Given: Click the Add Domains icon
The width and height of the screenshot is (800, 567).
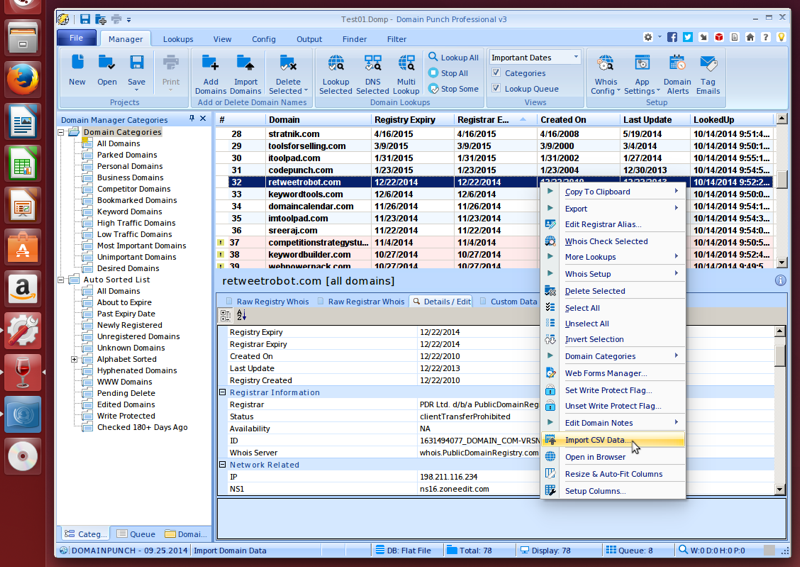Looking at the screenshot, I should click(x=210, y=74).
